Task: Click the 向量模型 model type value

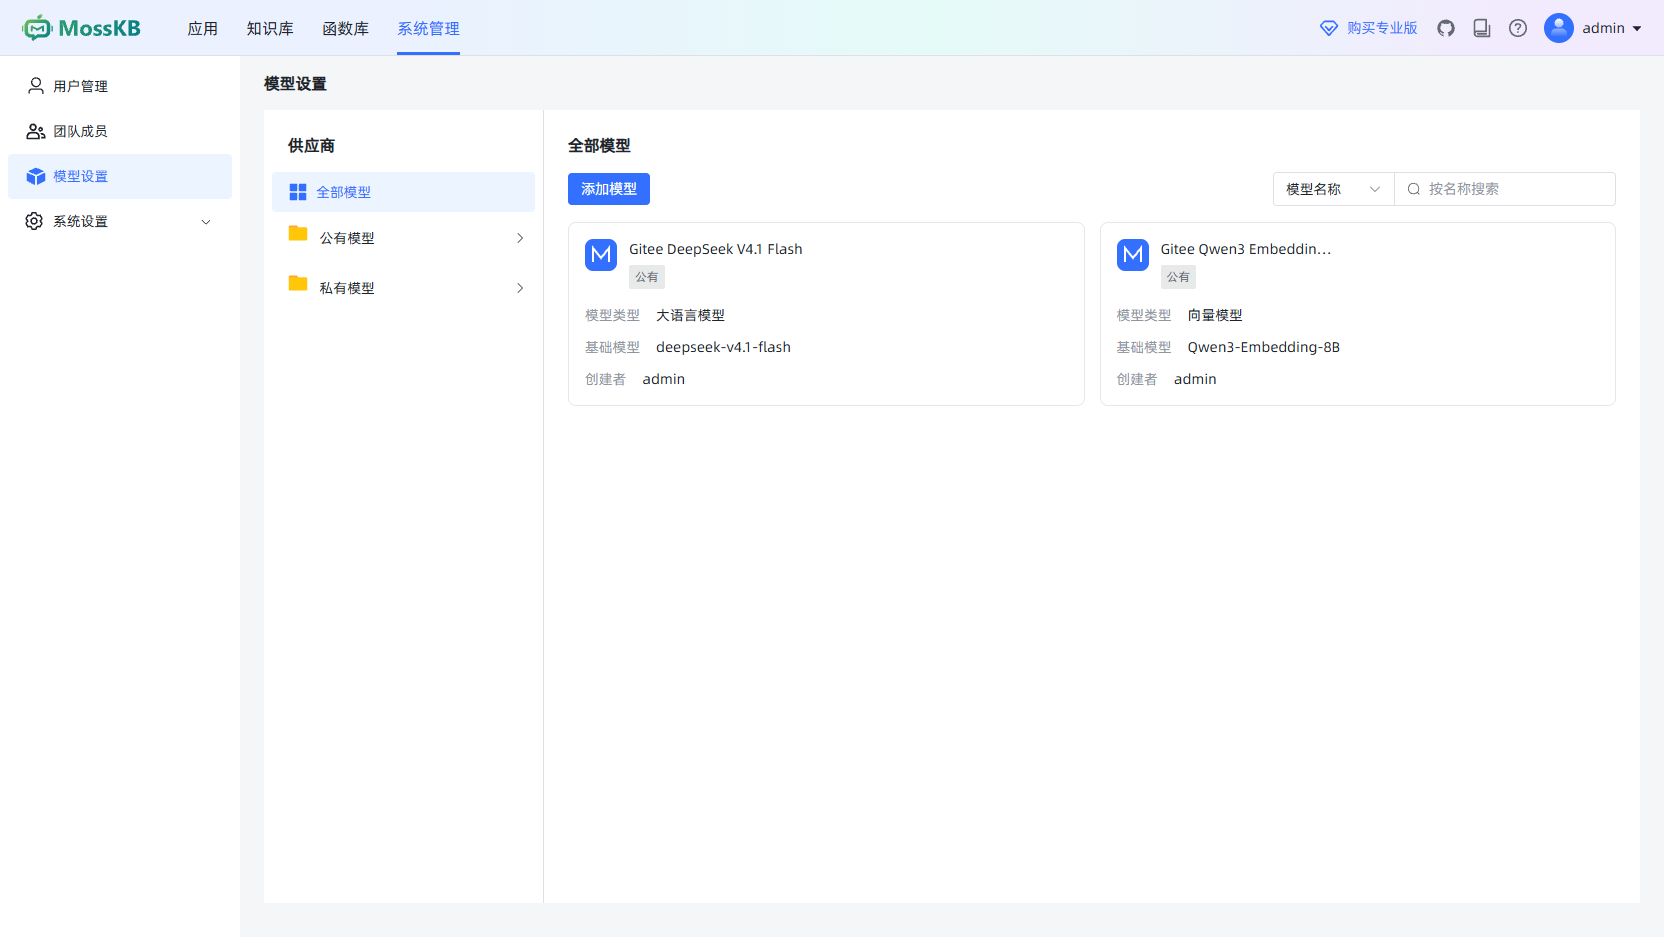Action: tap(1215, 315)
